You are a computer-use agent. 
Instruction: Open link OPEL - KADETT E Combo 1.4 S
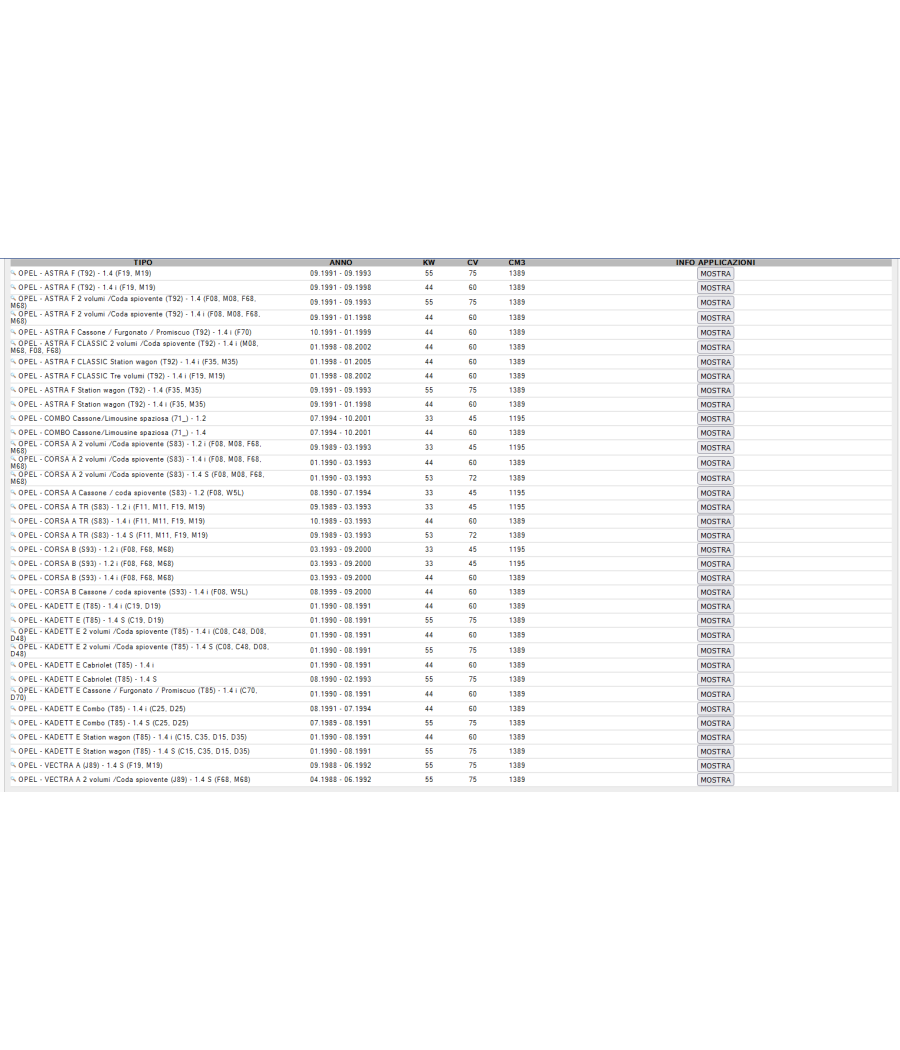pyautogui.click(x=103, y=723)
